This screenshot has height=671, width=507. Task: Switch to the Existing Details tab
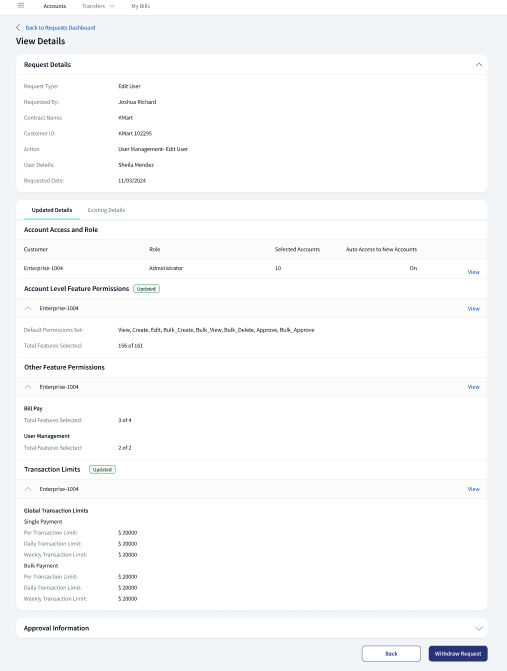pyautogui.click(x=106, y=210)
